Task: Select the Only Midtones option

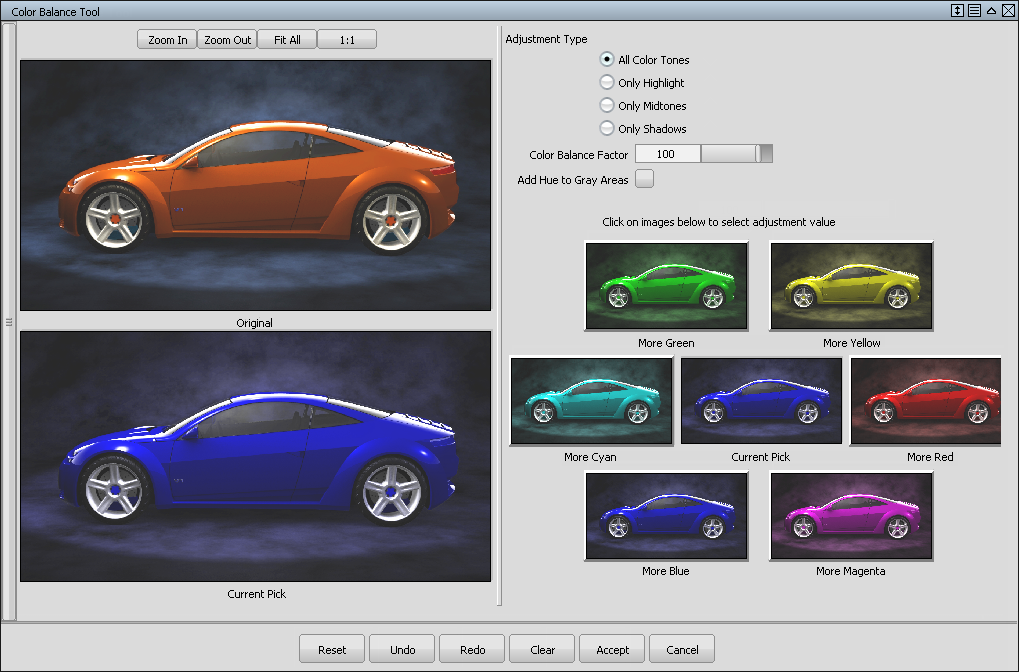Action: pos(607,106)
